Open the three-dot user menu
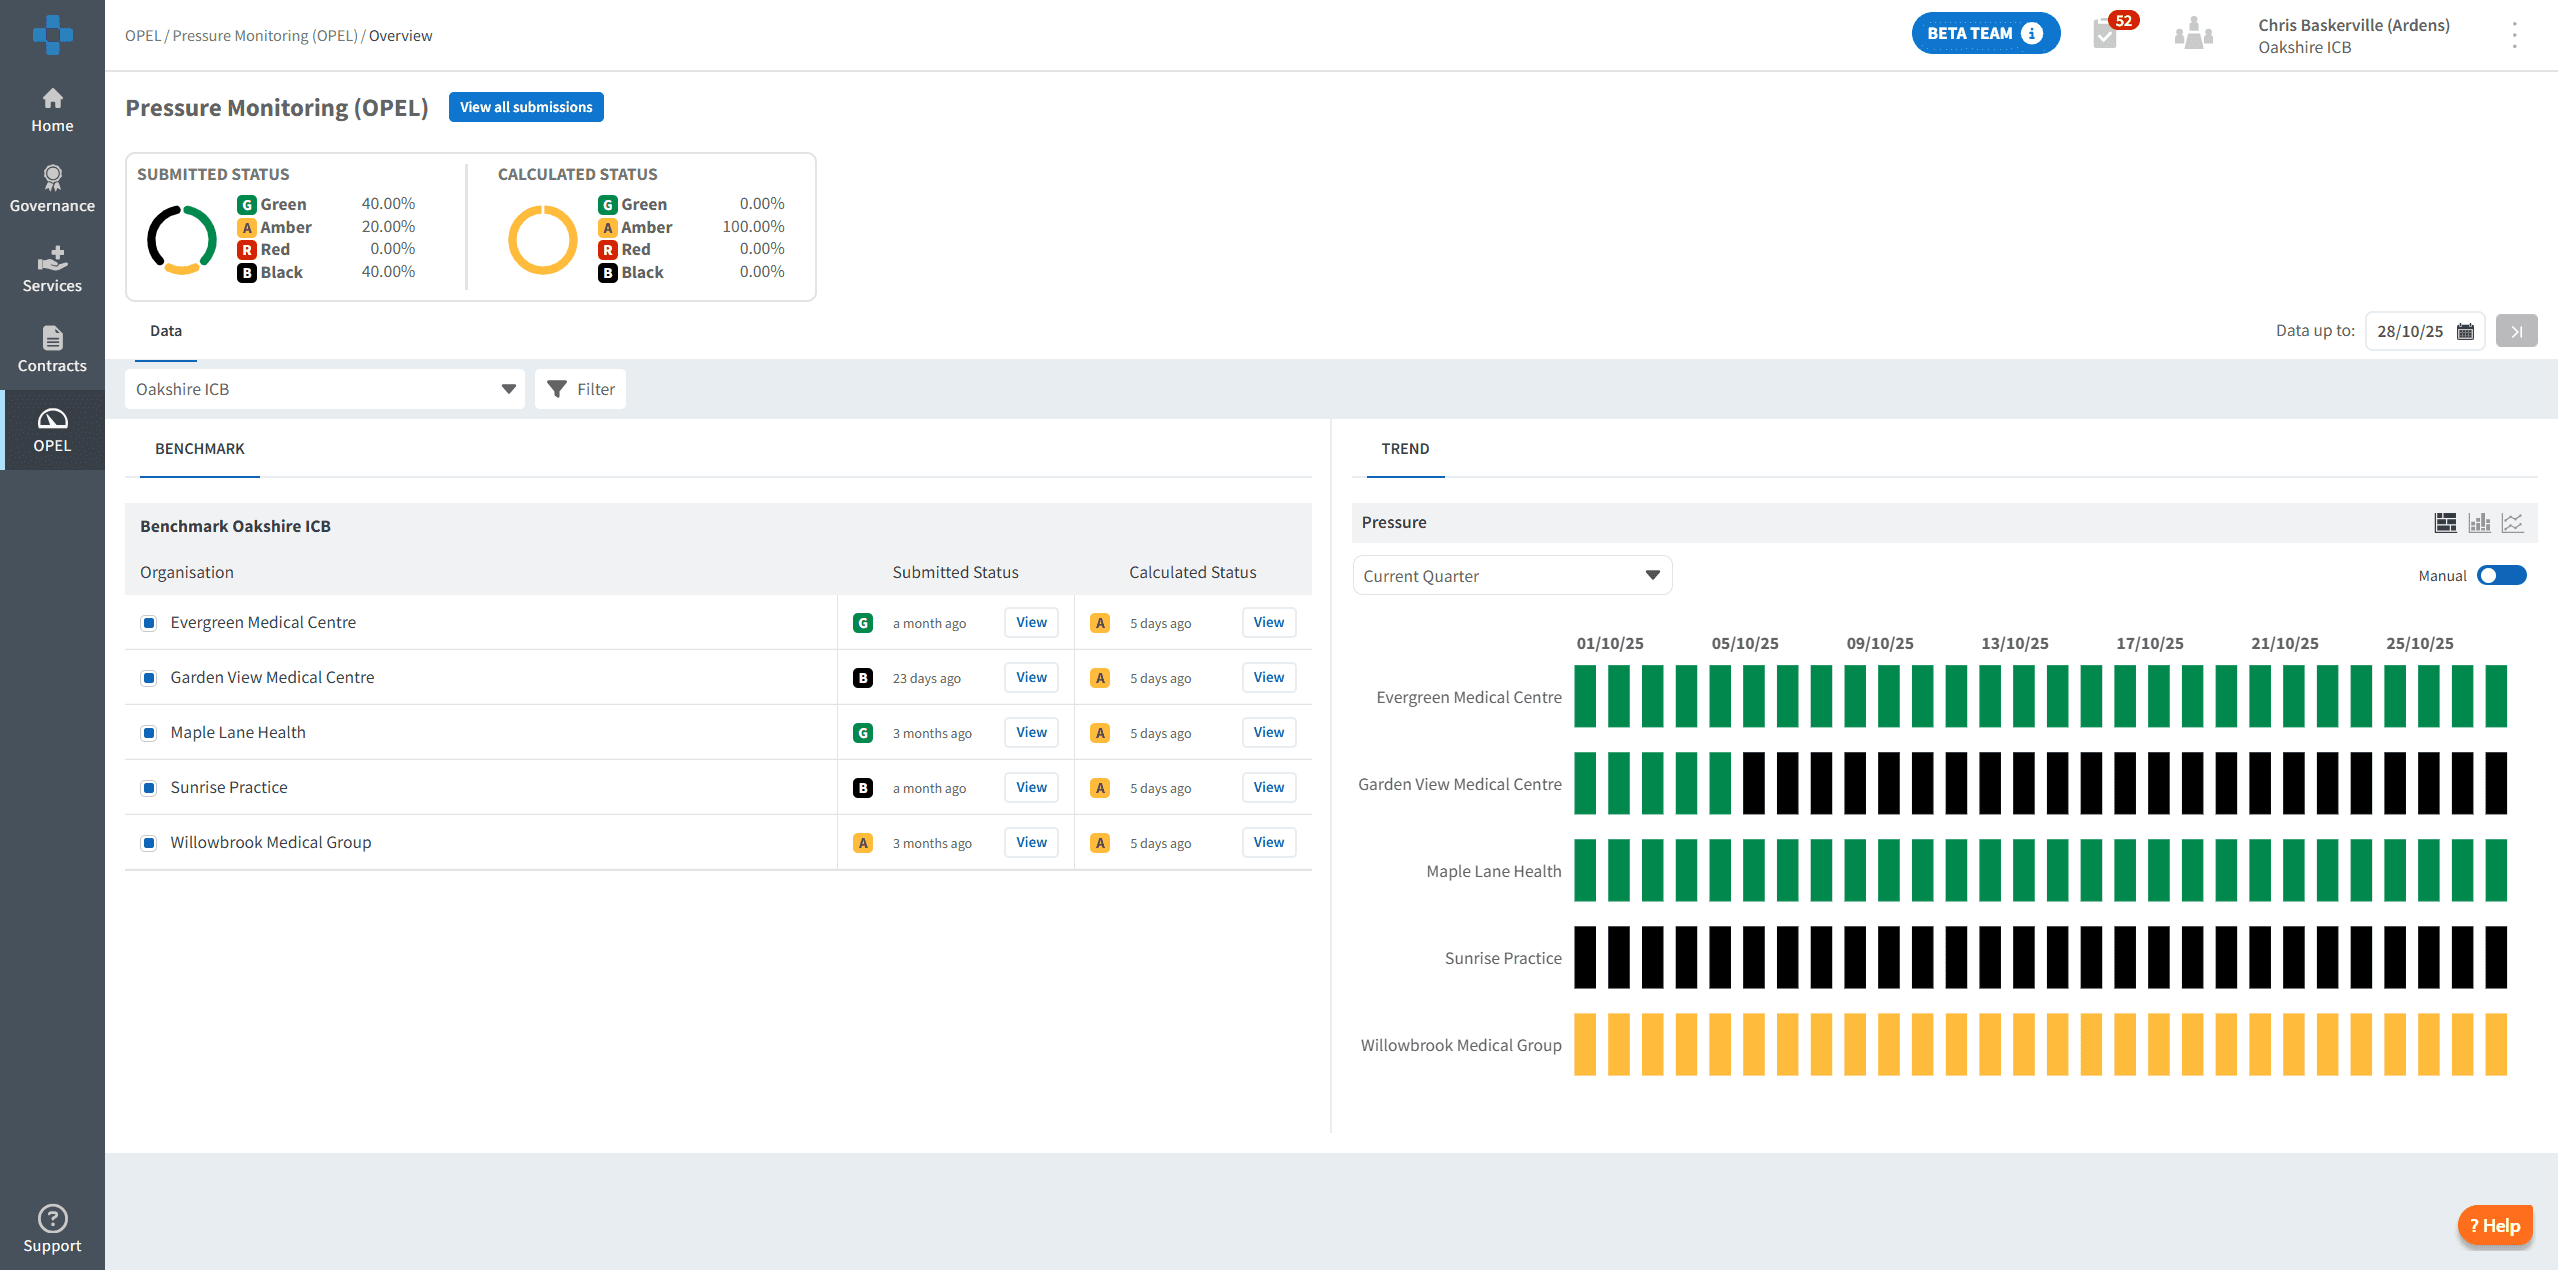2558x1270 pixels. click(2514, 36)
